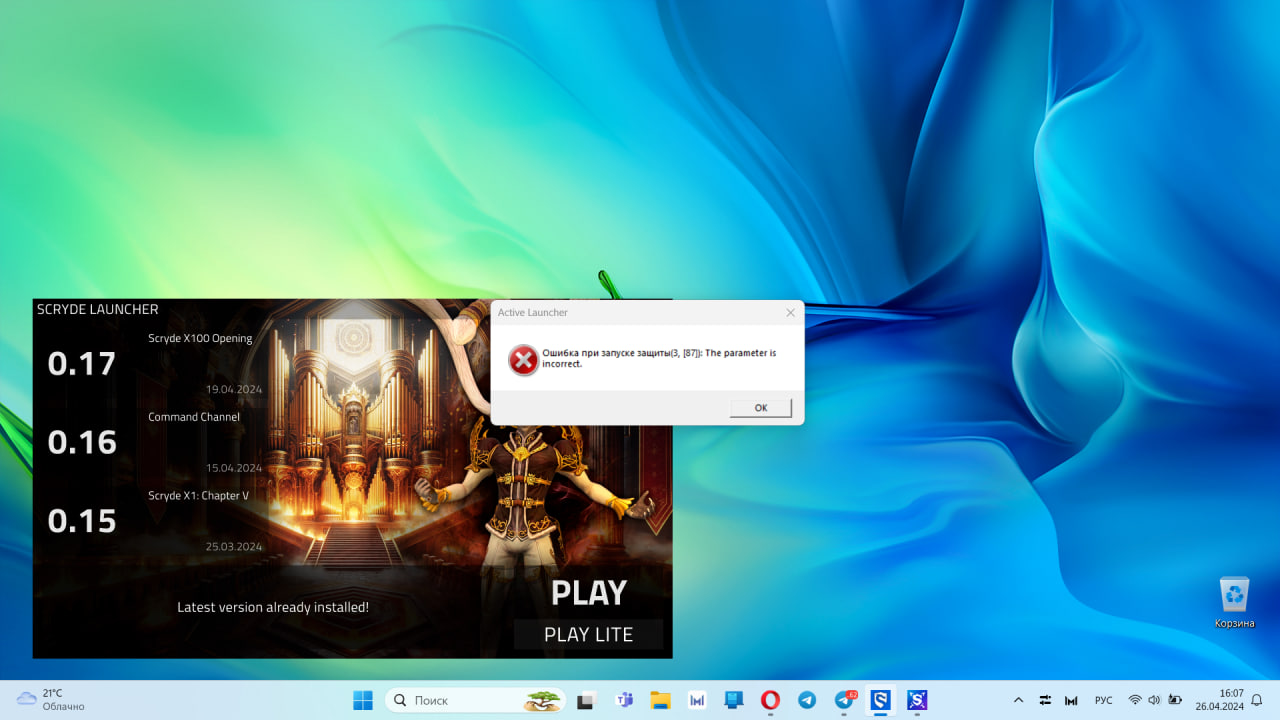Click OK in the Active Launcher error dialog
Viewport: 1280px width, 720px height.
(760, 408)
